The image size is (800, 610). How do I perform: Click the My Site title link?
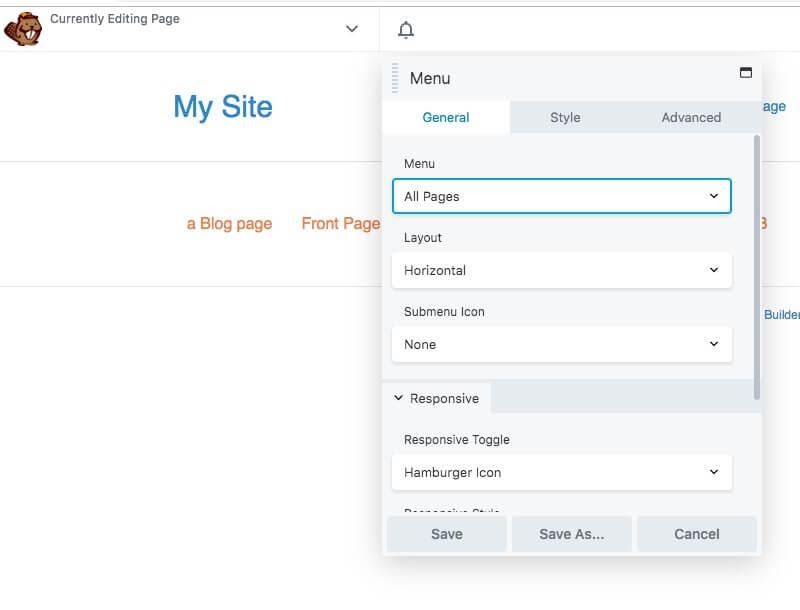click(x=223, y=107)
